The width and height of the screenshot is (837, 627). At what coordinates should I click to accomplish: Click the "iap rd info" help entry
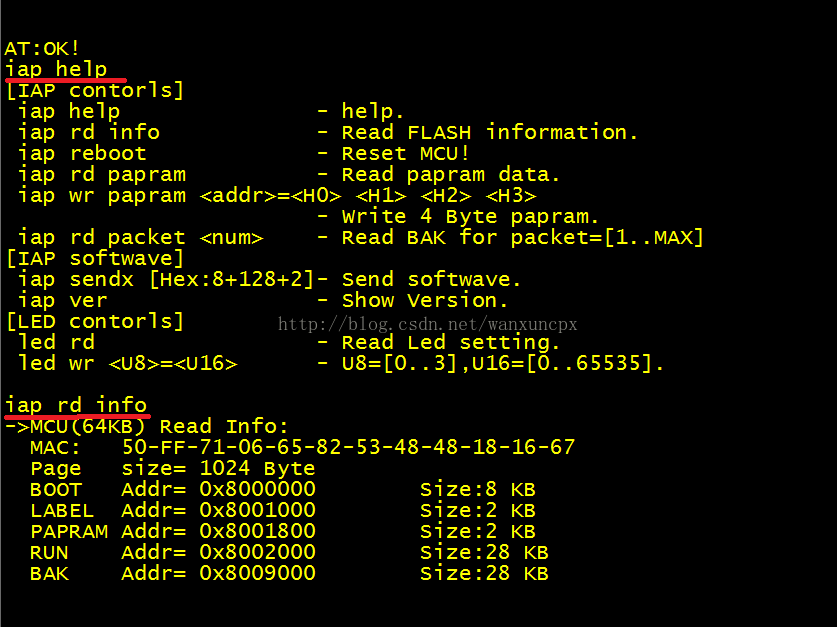point(88,132)
